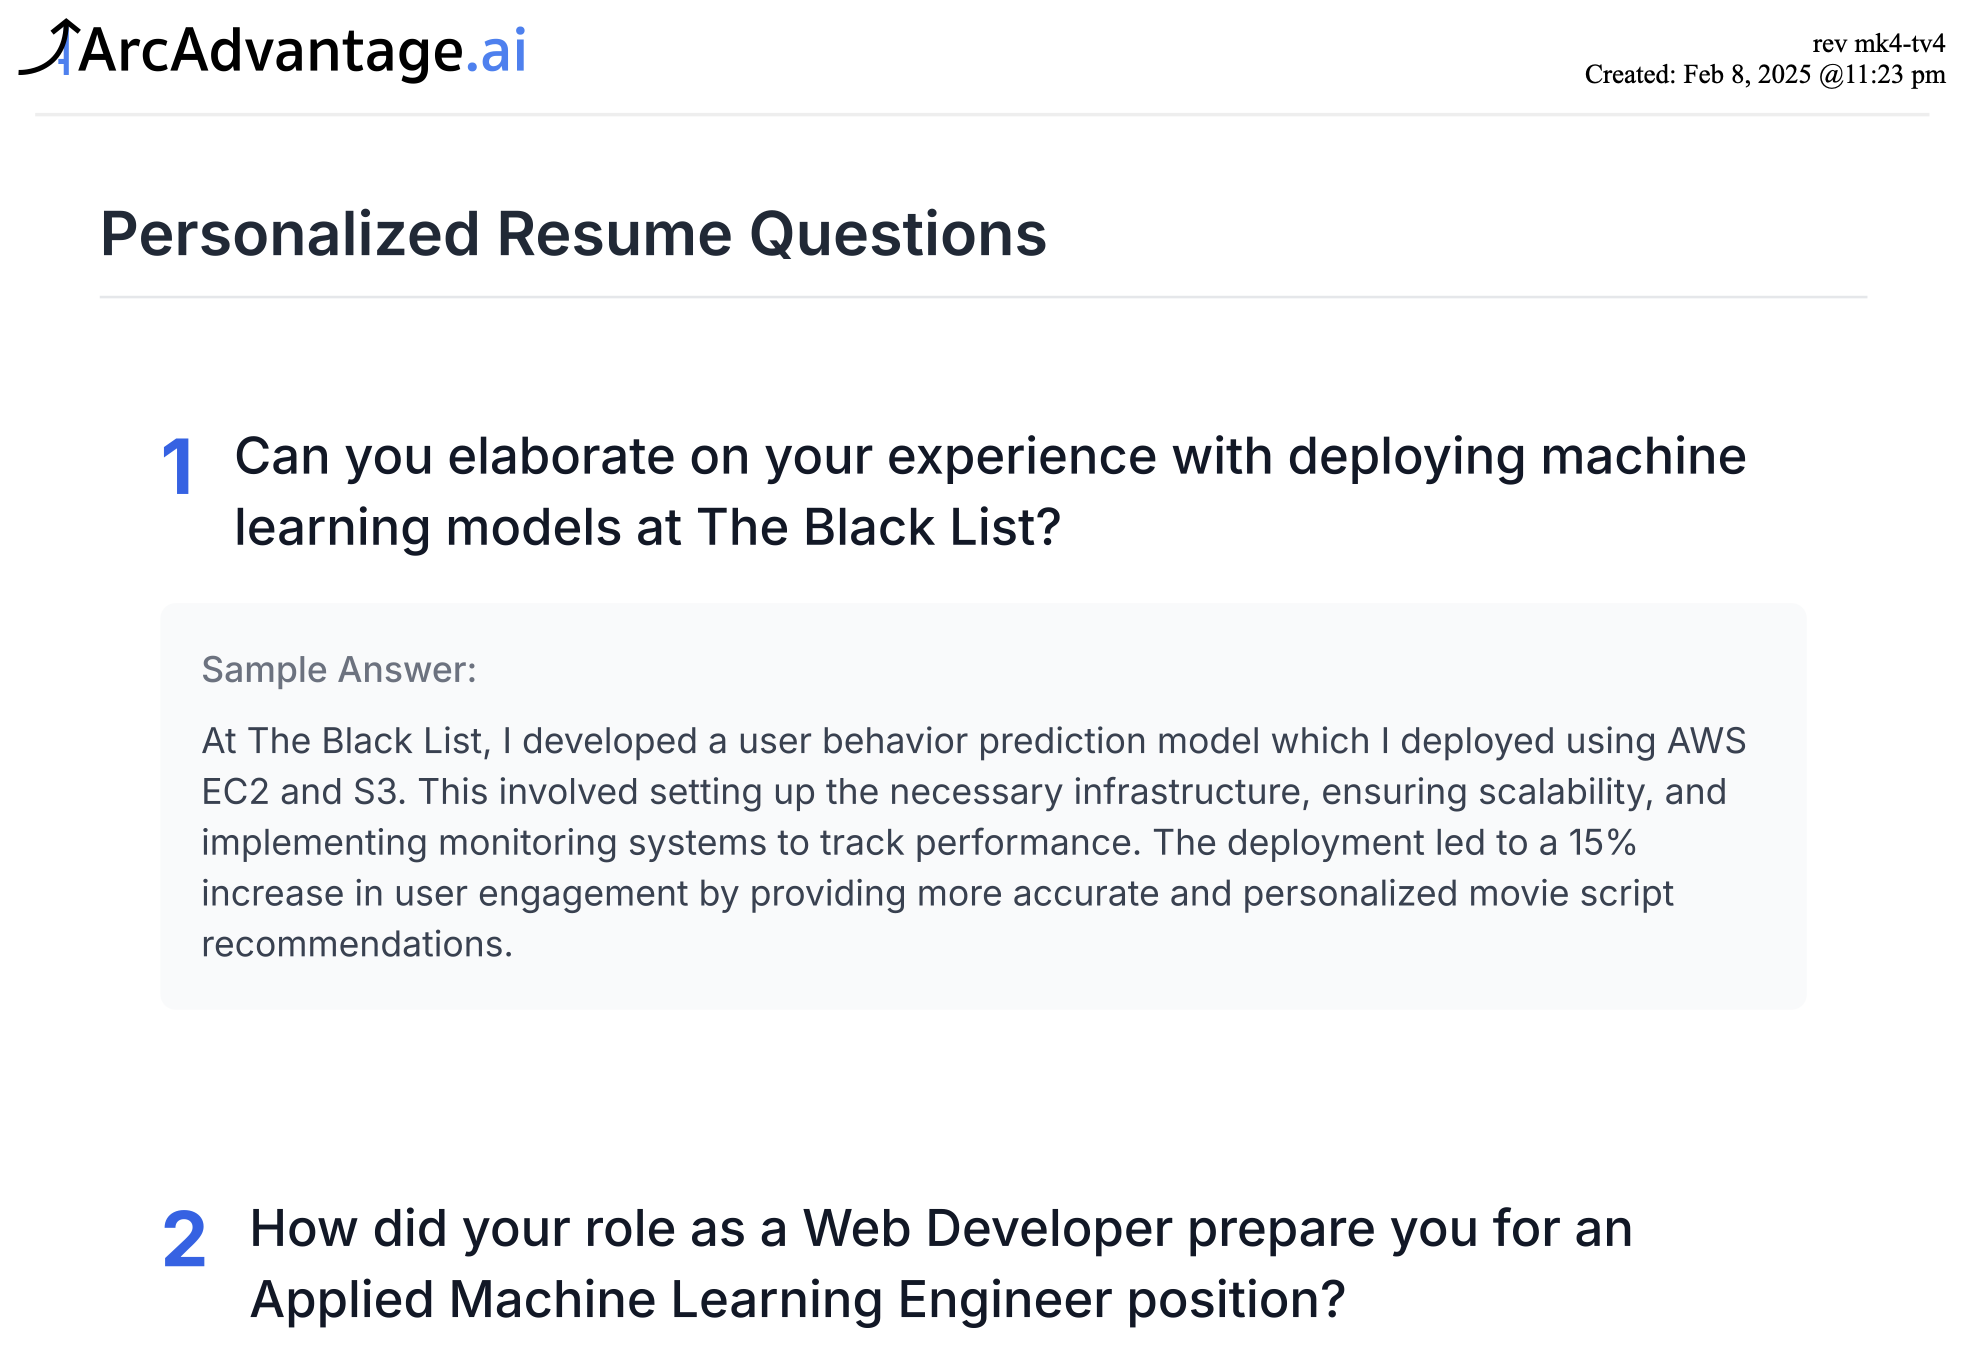
Task: Click the '15%' figure in the sample answer
Action: 1601,843
